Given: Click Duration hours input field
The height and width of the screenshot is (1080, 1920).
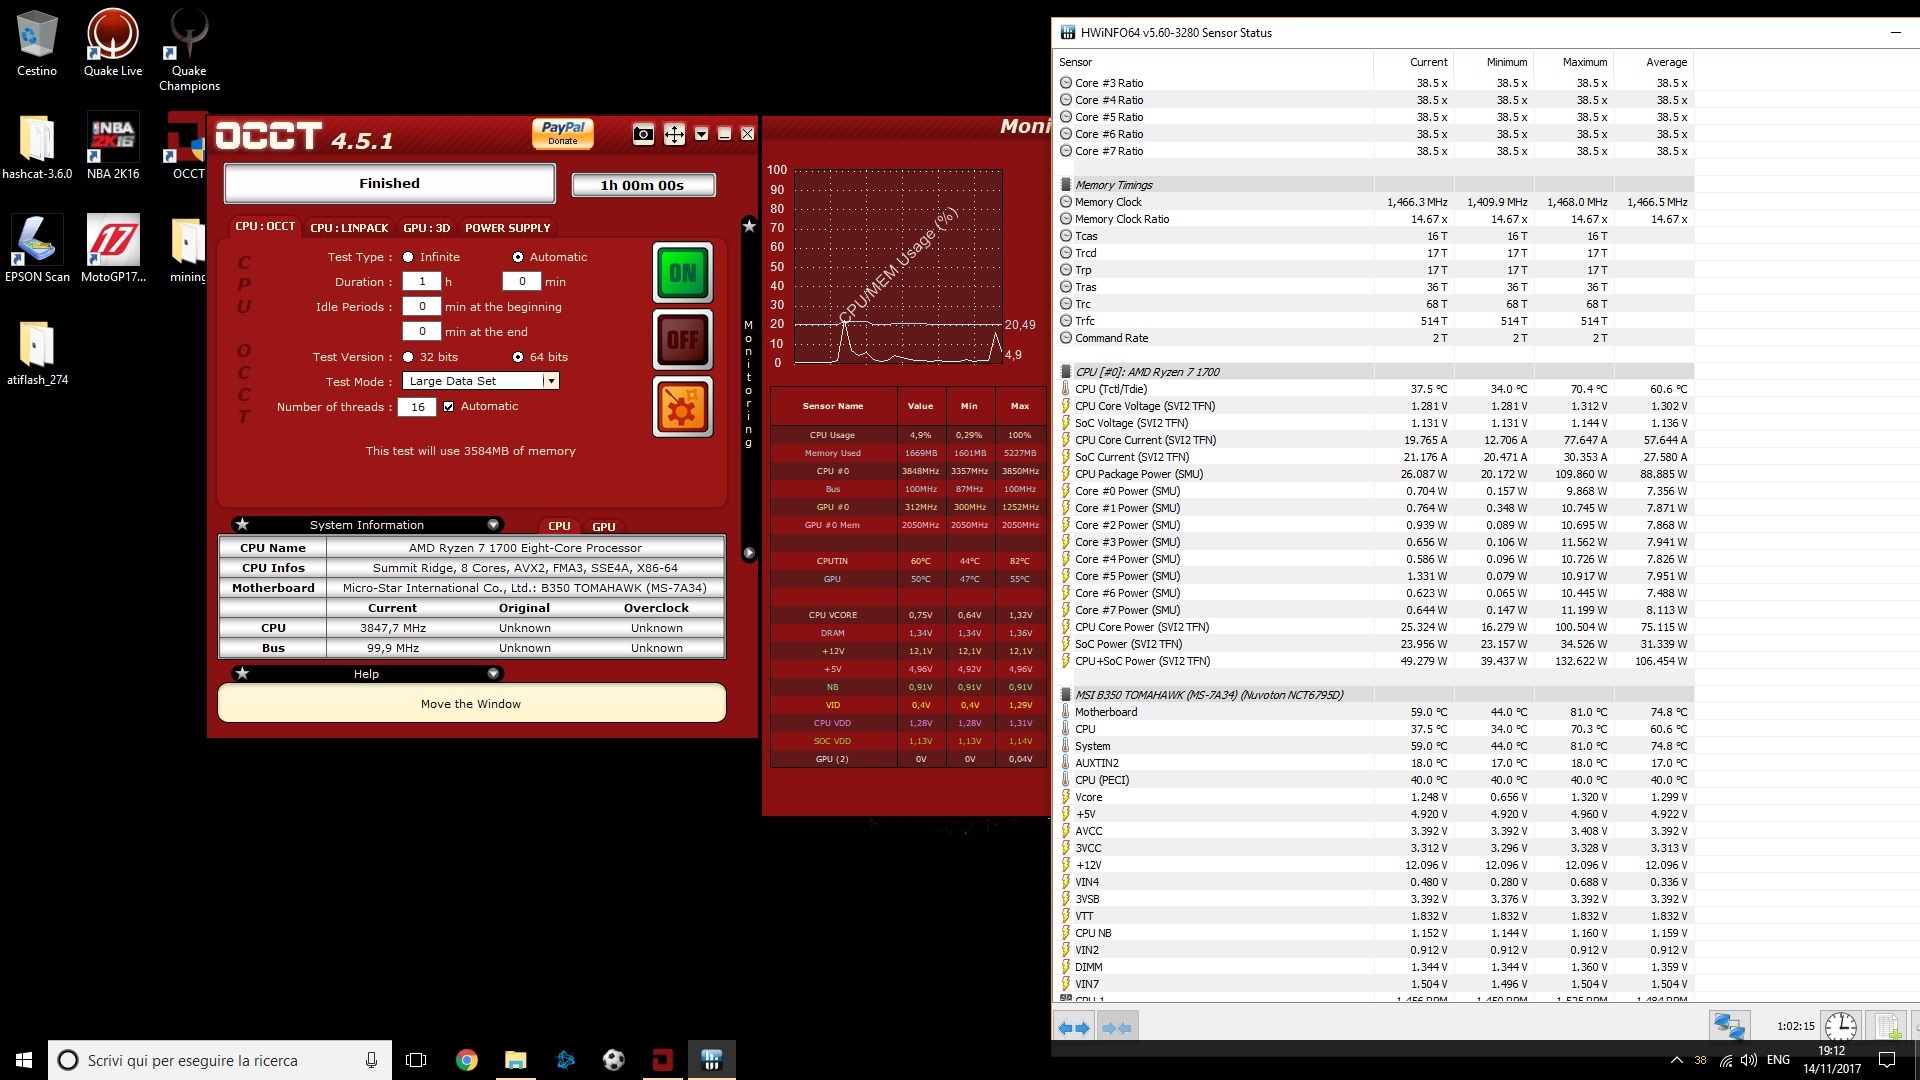Looking at the screenshot, I should point(422,282).
